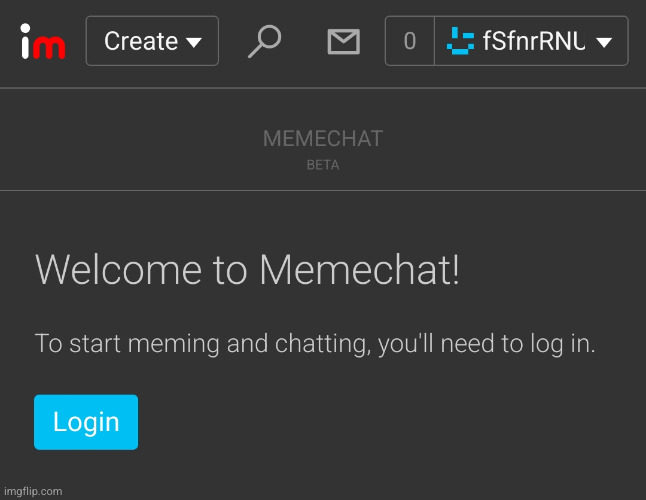Viewport: 646px width, 500px height.
Task: Expand the Create dropdown arrow
Action: pyautogui.click(x=193, y=42)
